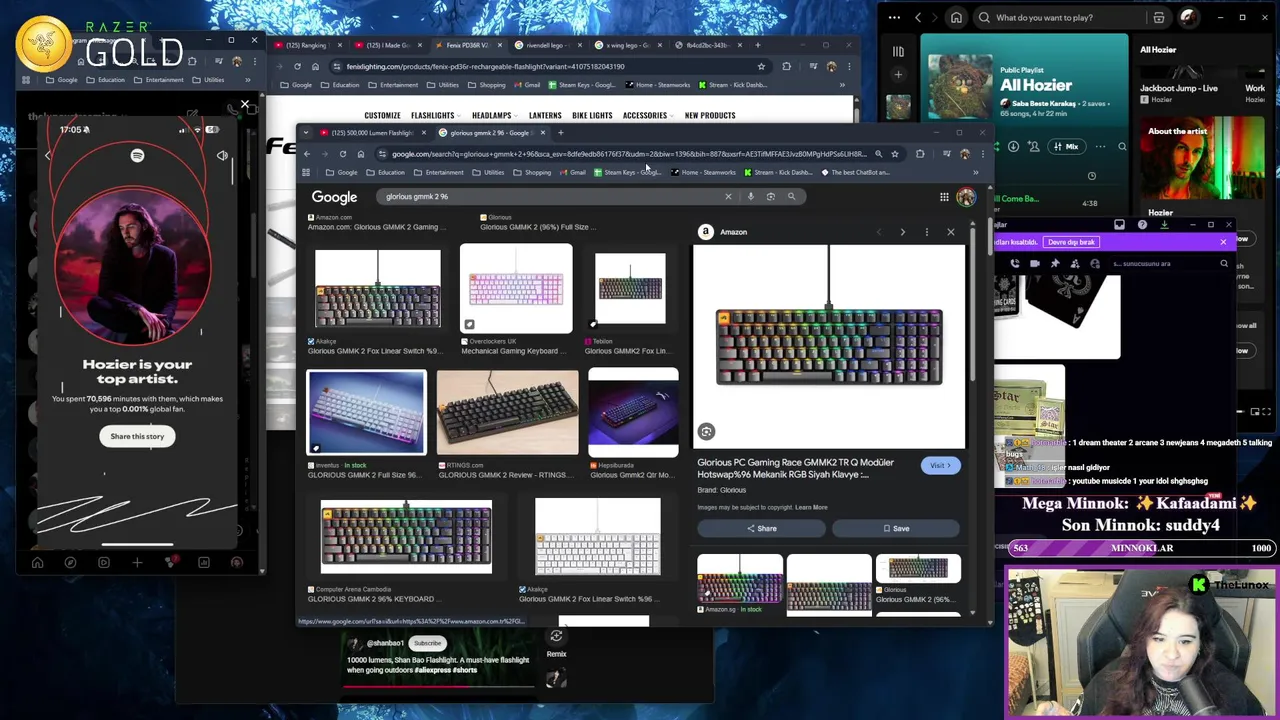The height and width of the screenshot is (720, 1280).
Task: Go back in Spotify navigation
Action: tap(918, 17)
